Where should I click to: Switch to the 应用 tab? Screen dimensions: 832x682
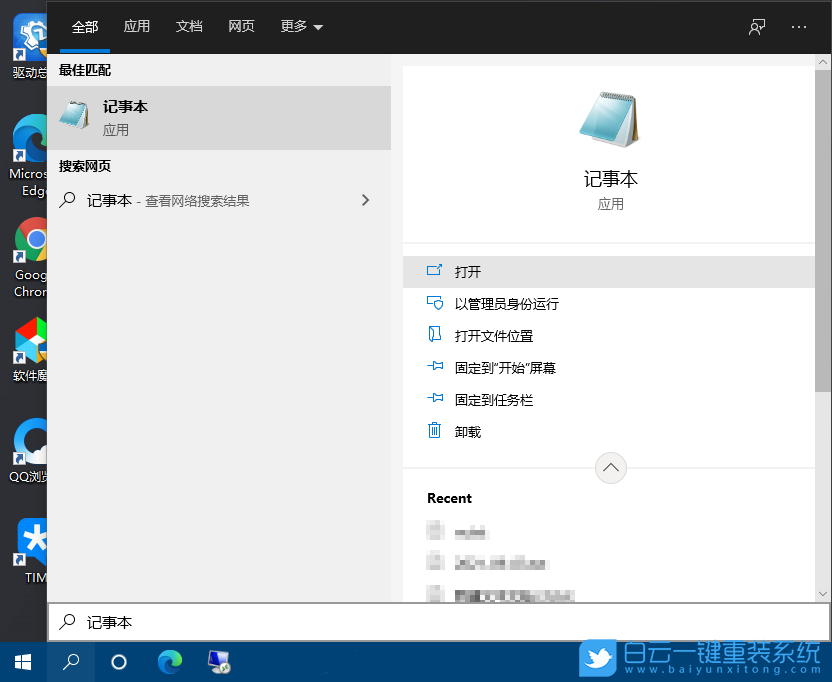(137, 27)
